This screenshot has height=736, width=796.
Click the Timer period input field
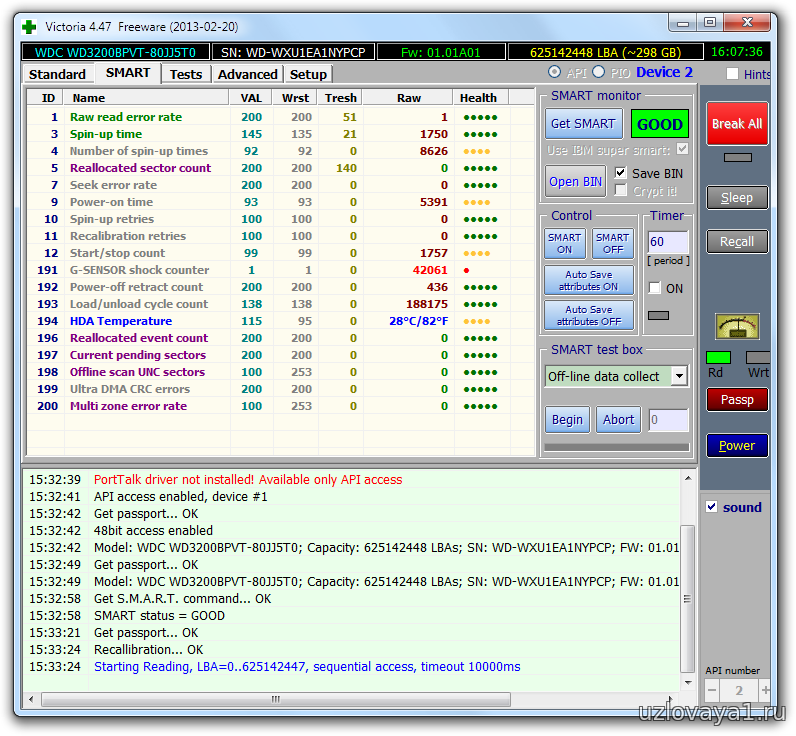click(x=668, y=242)
